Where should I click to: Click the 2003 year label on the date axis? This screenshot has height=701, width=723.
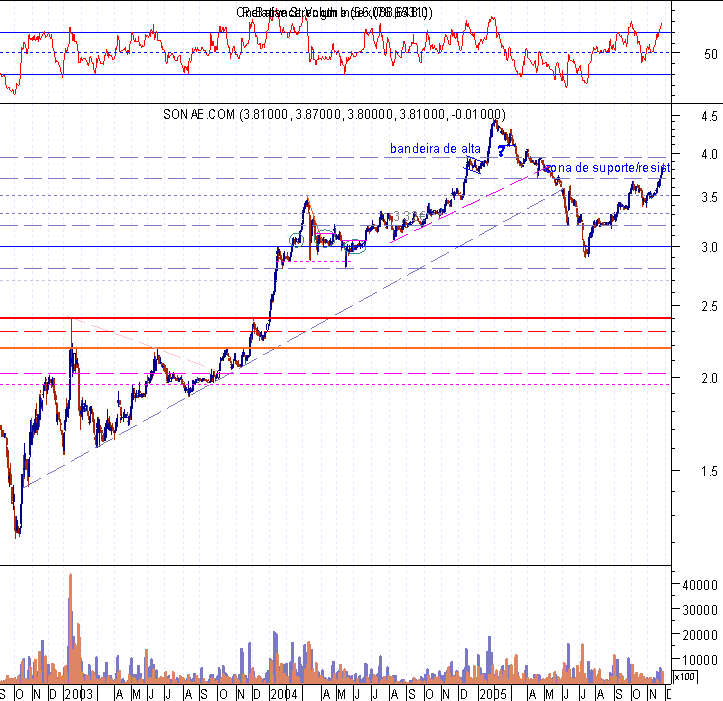pyautogui.click(x=79, y=694)
